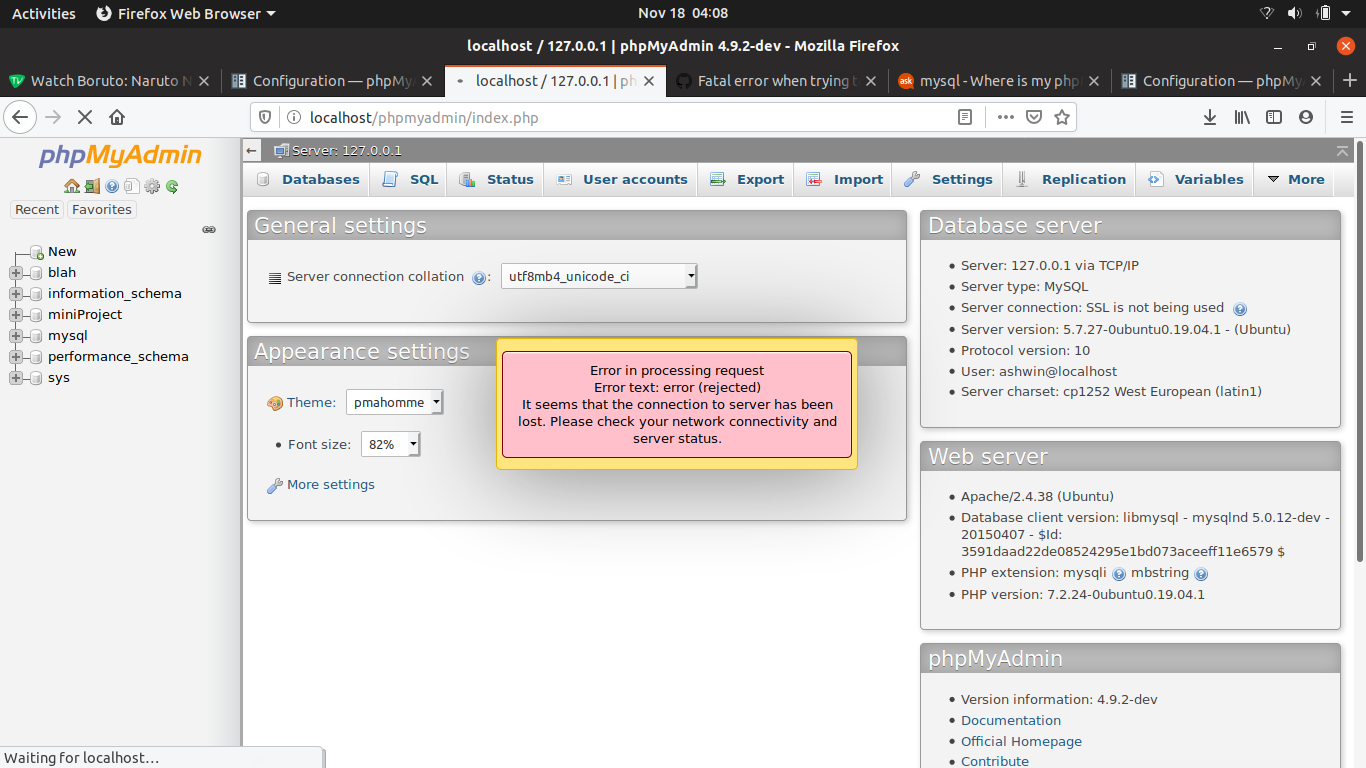The image size is (1366, 768).
Task: Open the Databases tab
Action: pyautogui.click(x=308, y=180)
